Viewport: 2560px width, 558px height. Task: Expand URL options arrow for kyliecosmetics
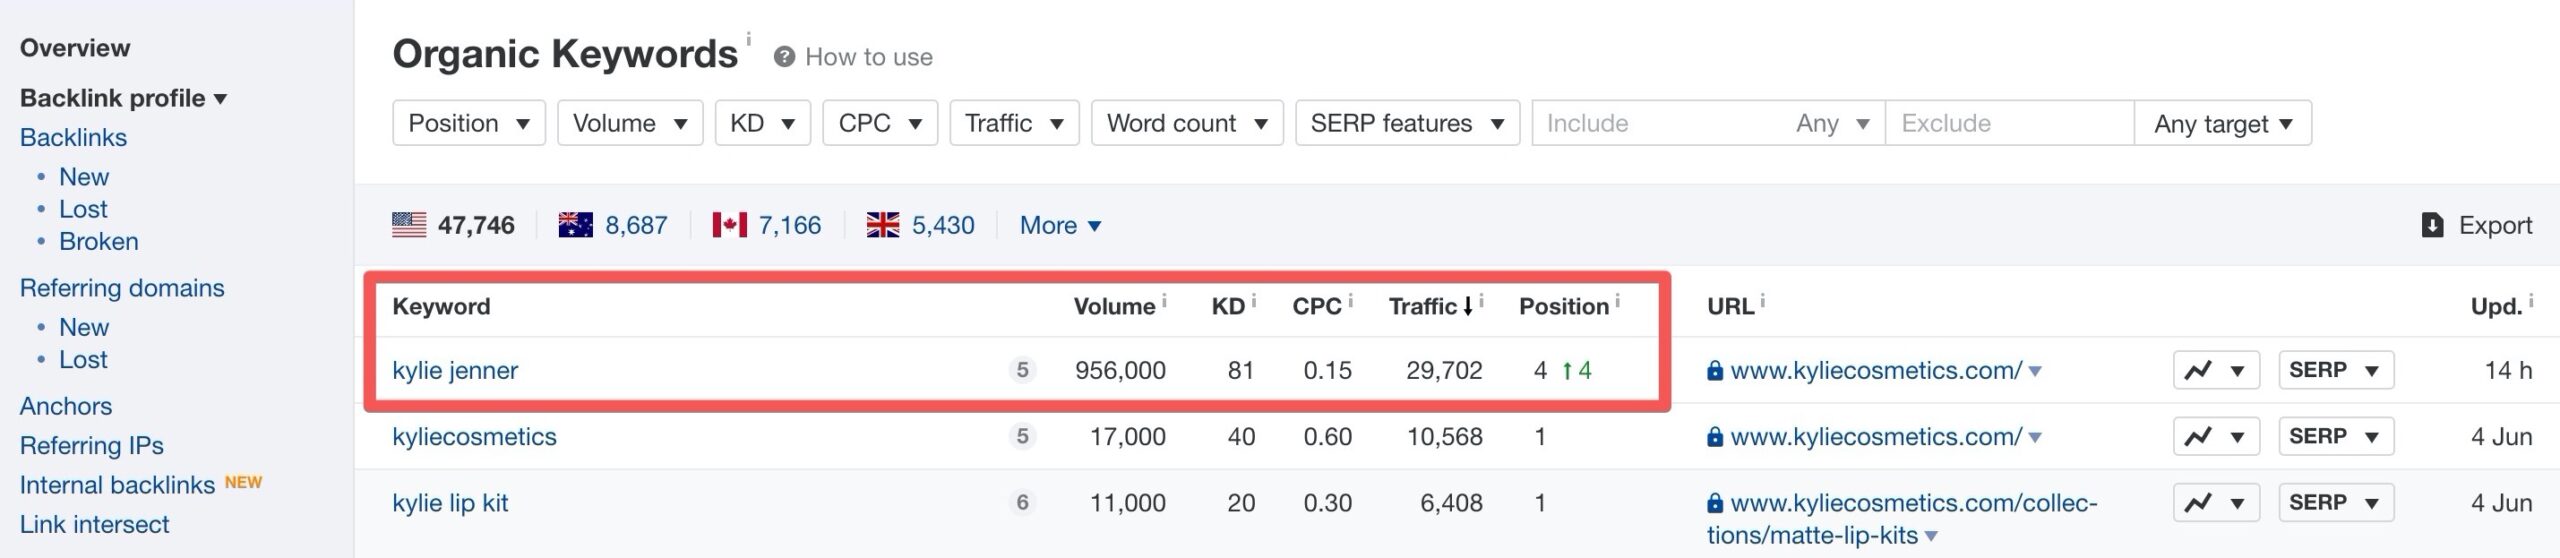pos(2035,438)
